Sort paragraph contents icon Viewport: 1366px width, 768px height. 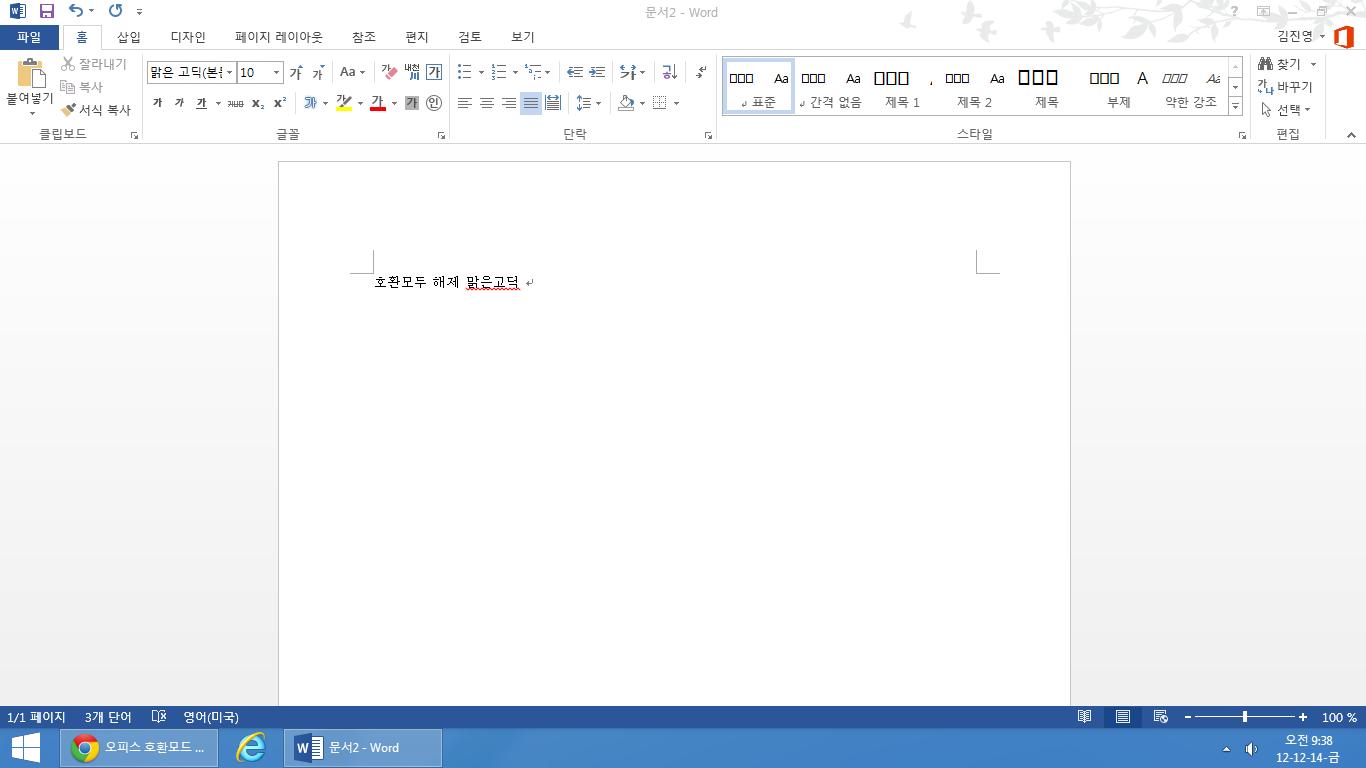670,72
